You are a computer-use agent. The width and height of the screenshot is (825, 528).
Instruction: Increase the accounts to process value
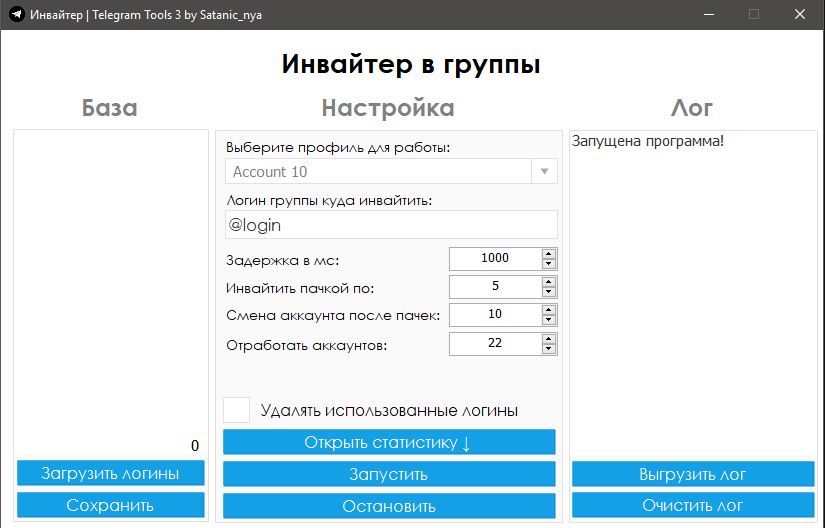click(x=549, y=339)
